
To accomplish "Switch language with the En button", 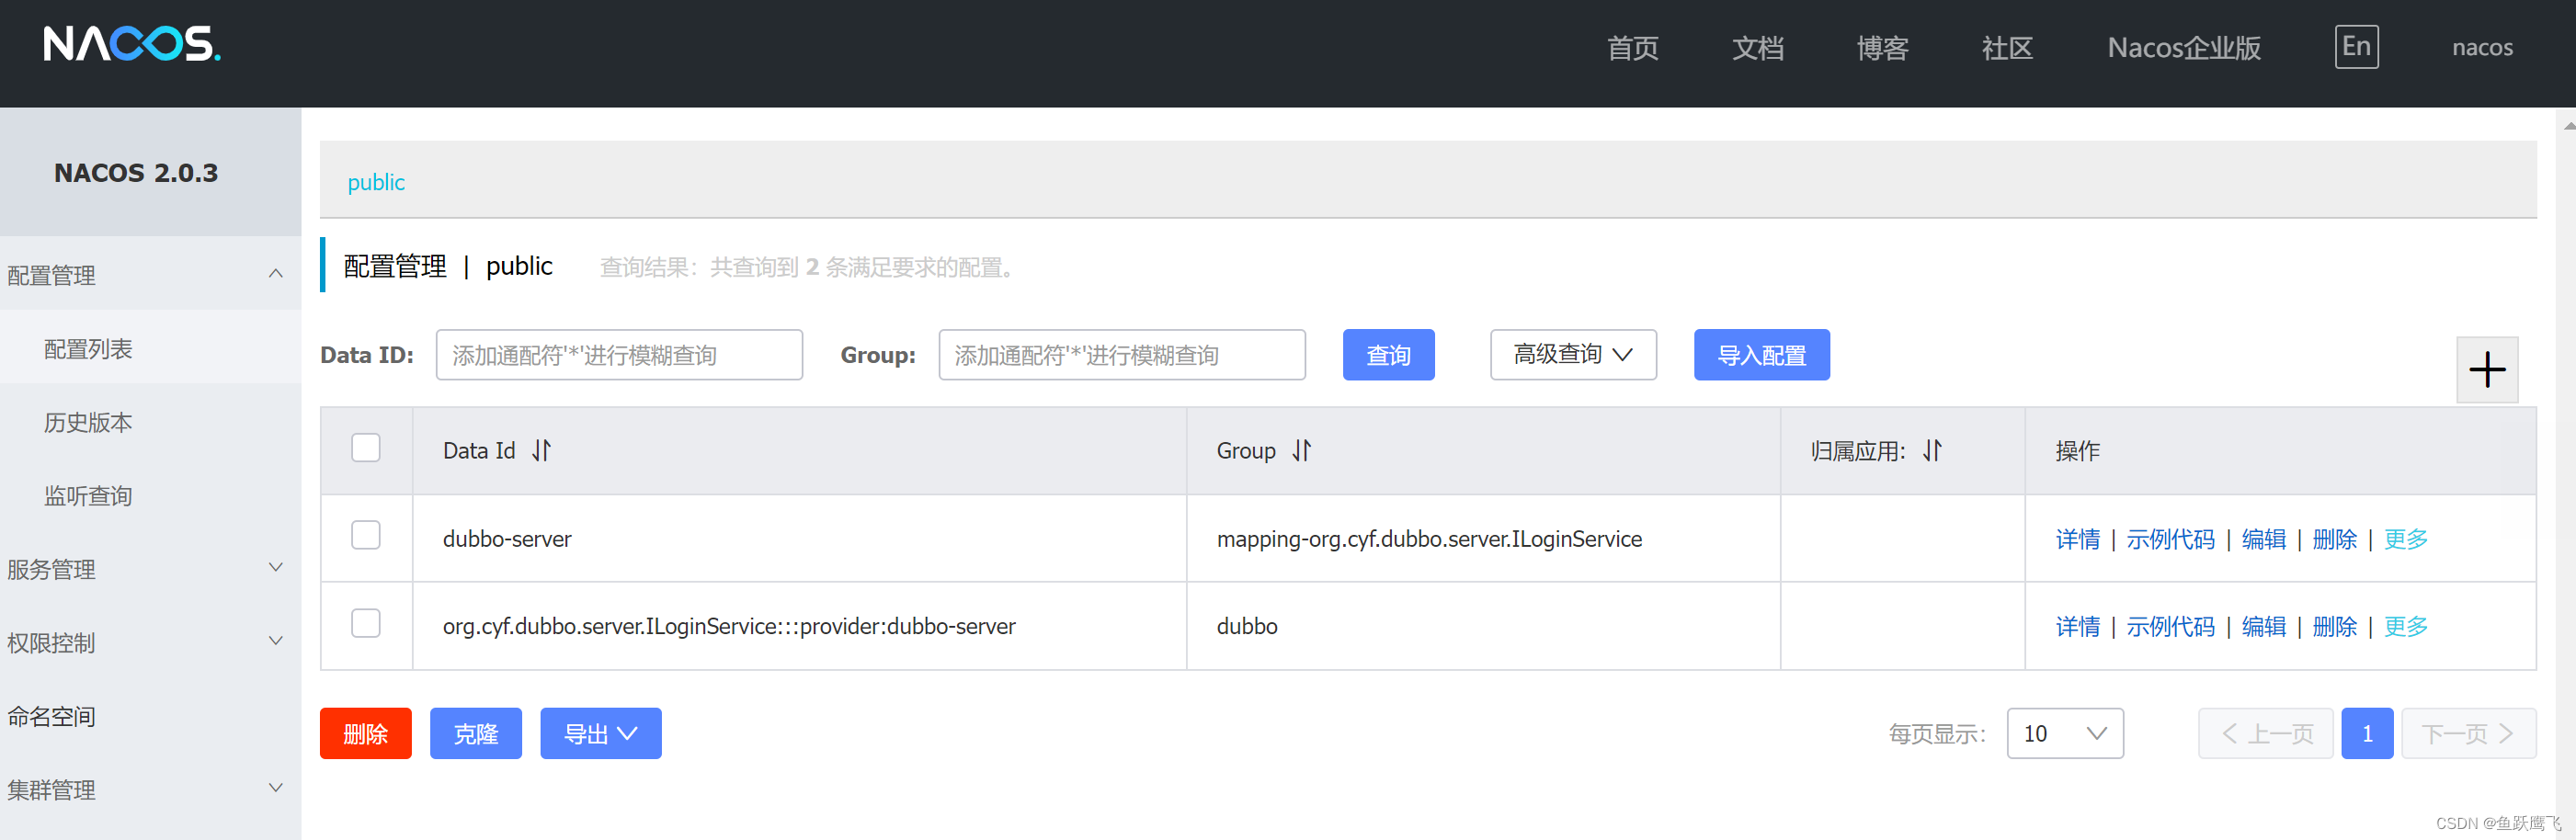I will click(2356, 47).
